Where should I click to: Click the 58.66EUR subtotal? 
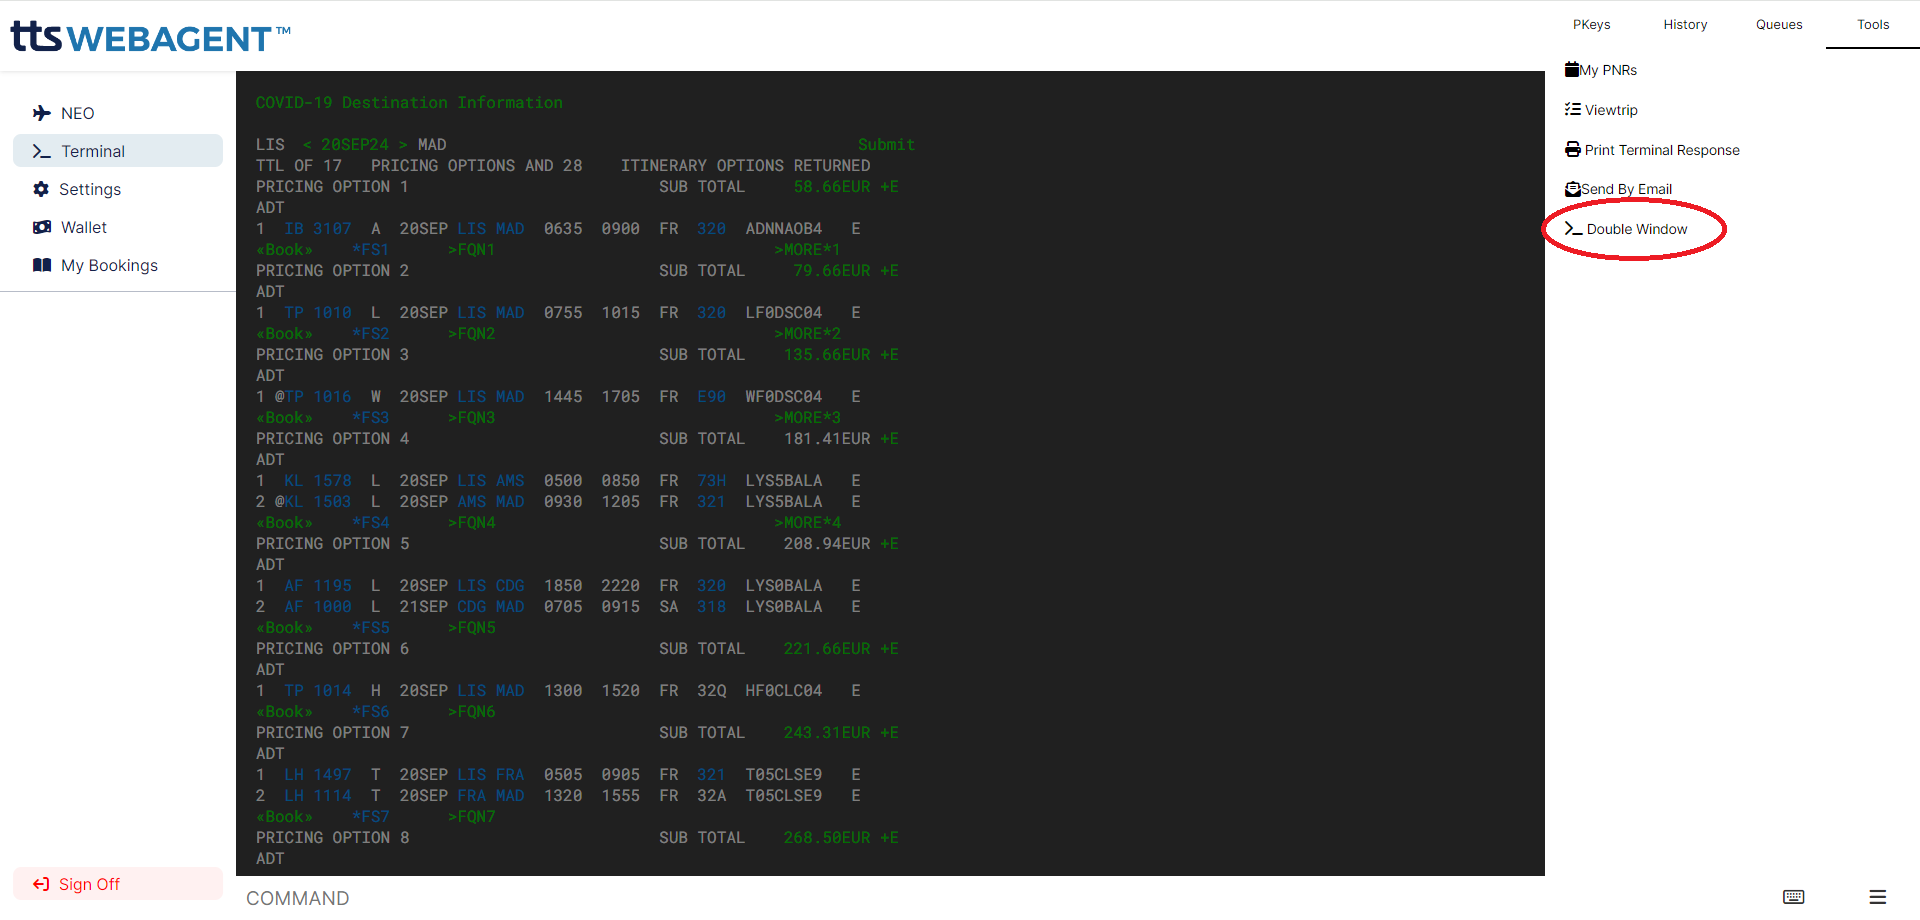point(832,187)
